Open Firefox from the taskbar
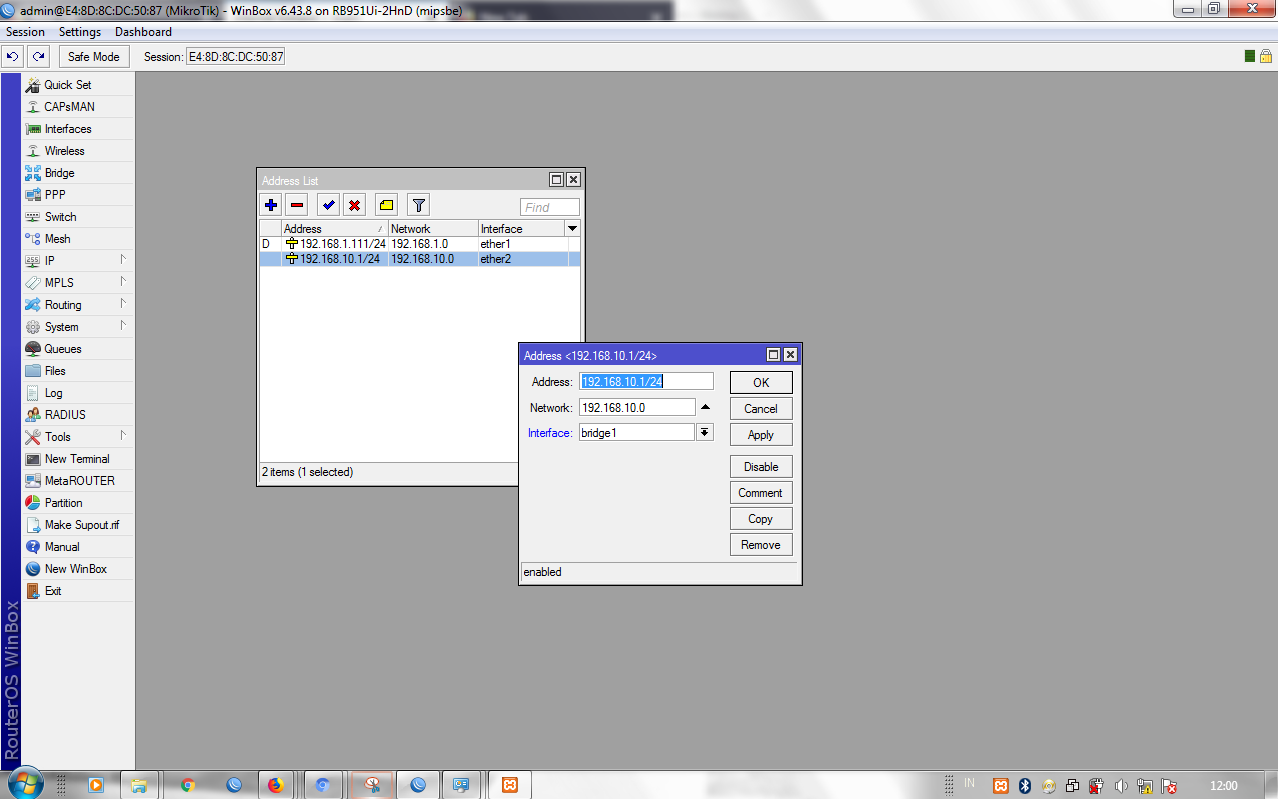The height and width of the screenshot is (799, 1278). coord(276,785)
